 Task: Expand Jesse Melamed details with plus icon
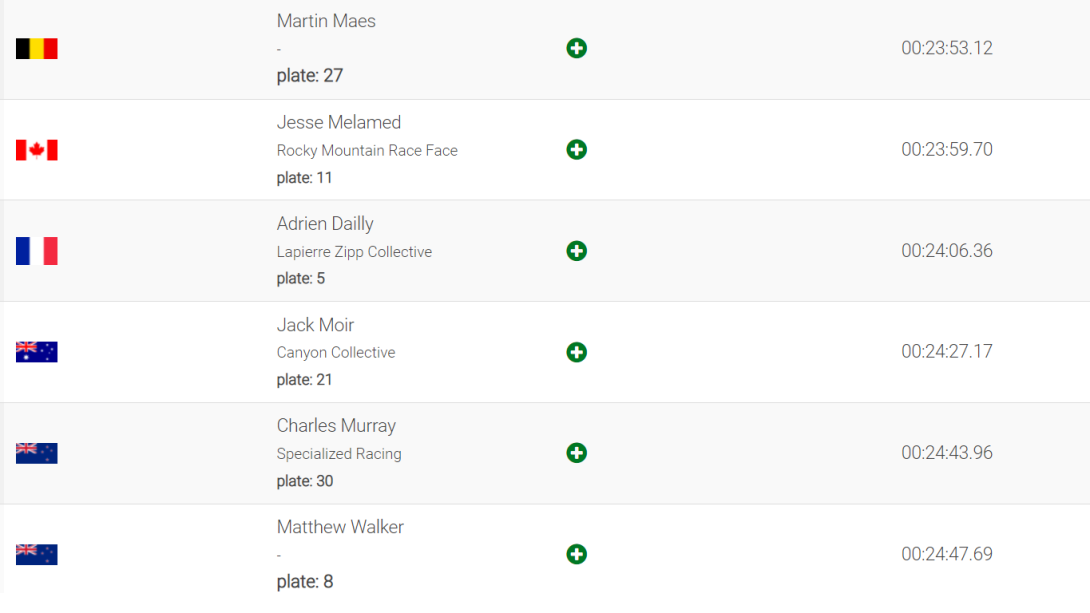(x=576, y=149)
